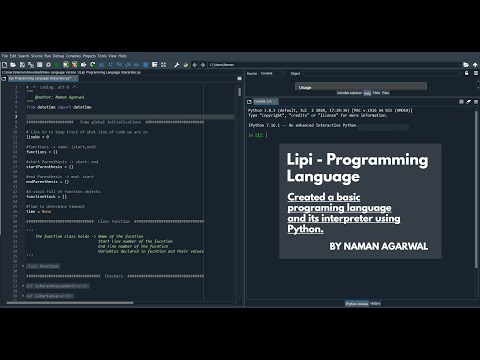This screenshot has height=360, width=480.
Task: Click the Re-run last script icon
Action: tap(93, 65)
